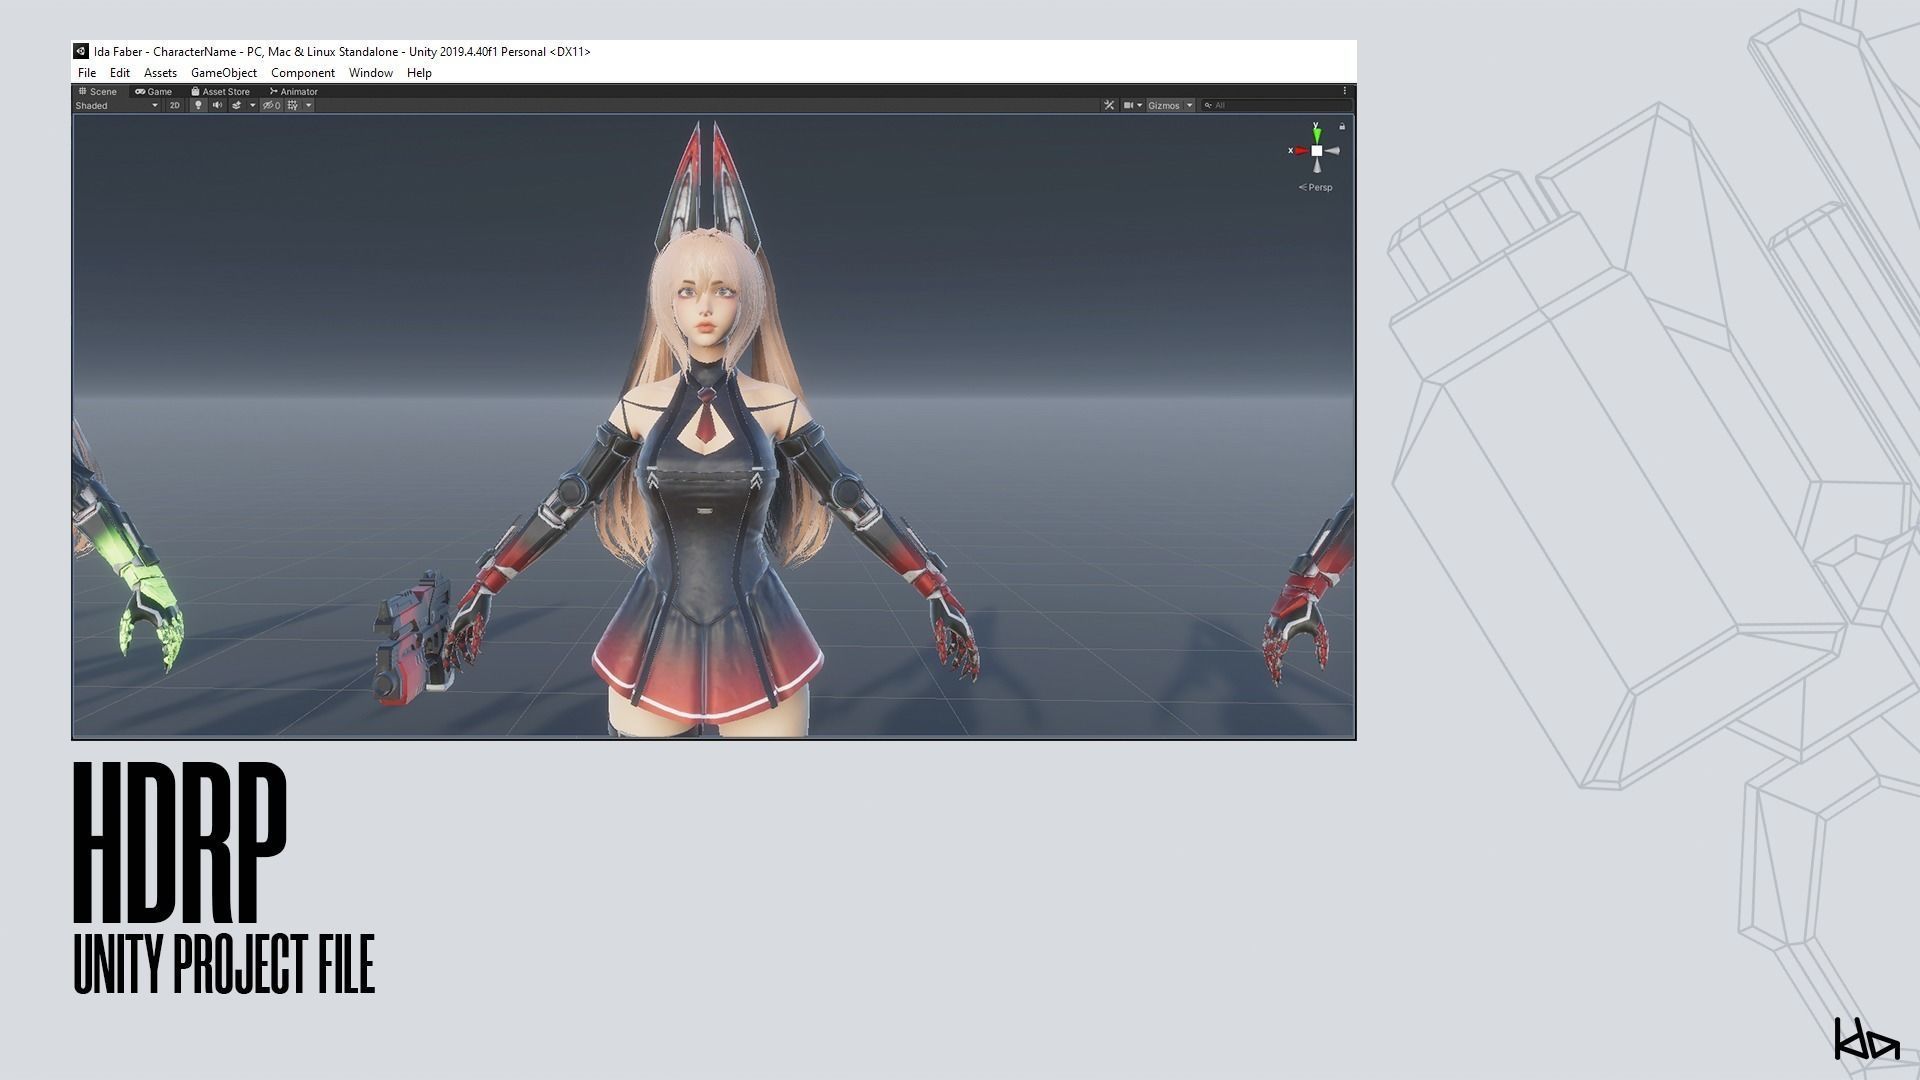Open the Shaded draw mode dropdown
This screenshot has height=1080, width=1920.
[x=116, y=105]
